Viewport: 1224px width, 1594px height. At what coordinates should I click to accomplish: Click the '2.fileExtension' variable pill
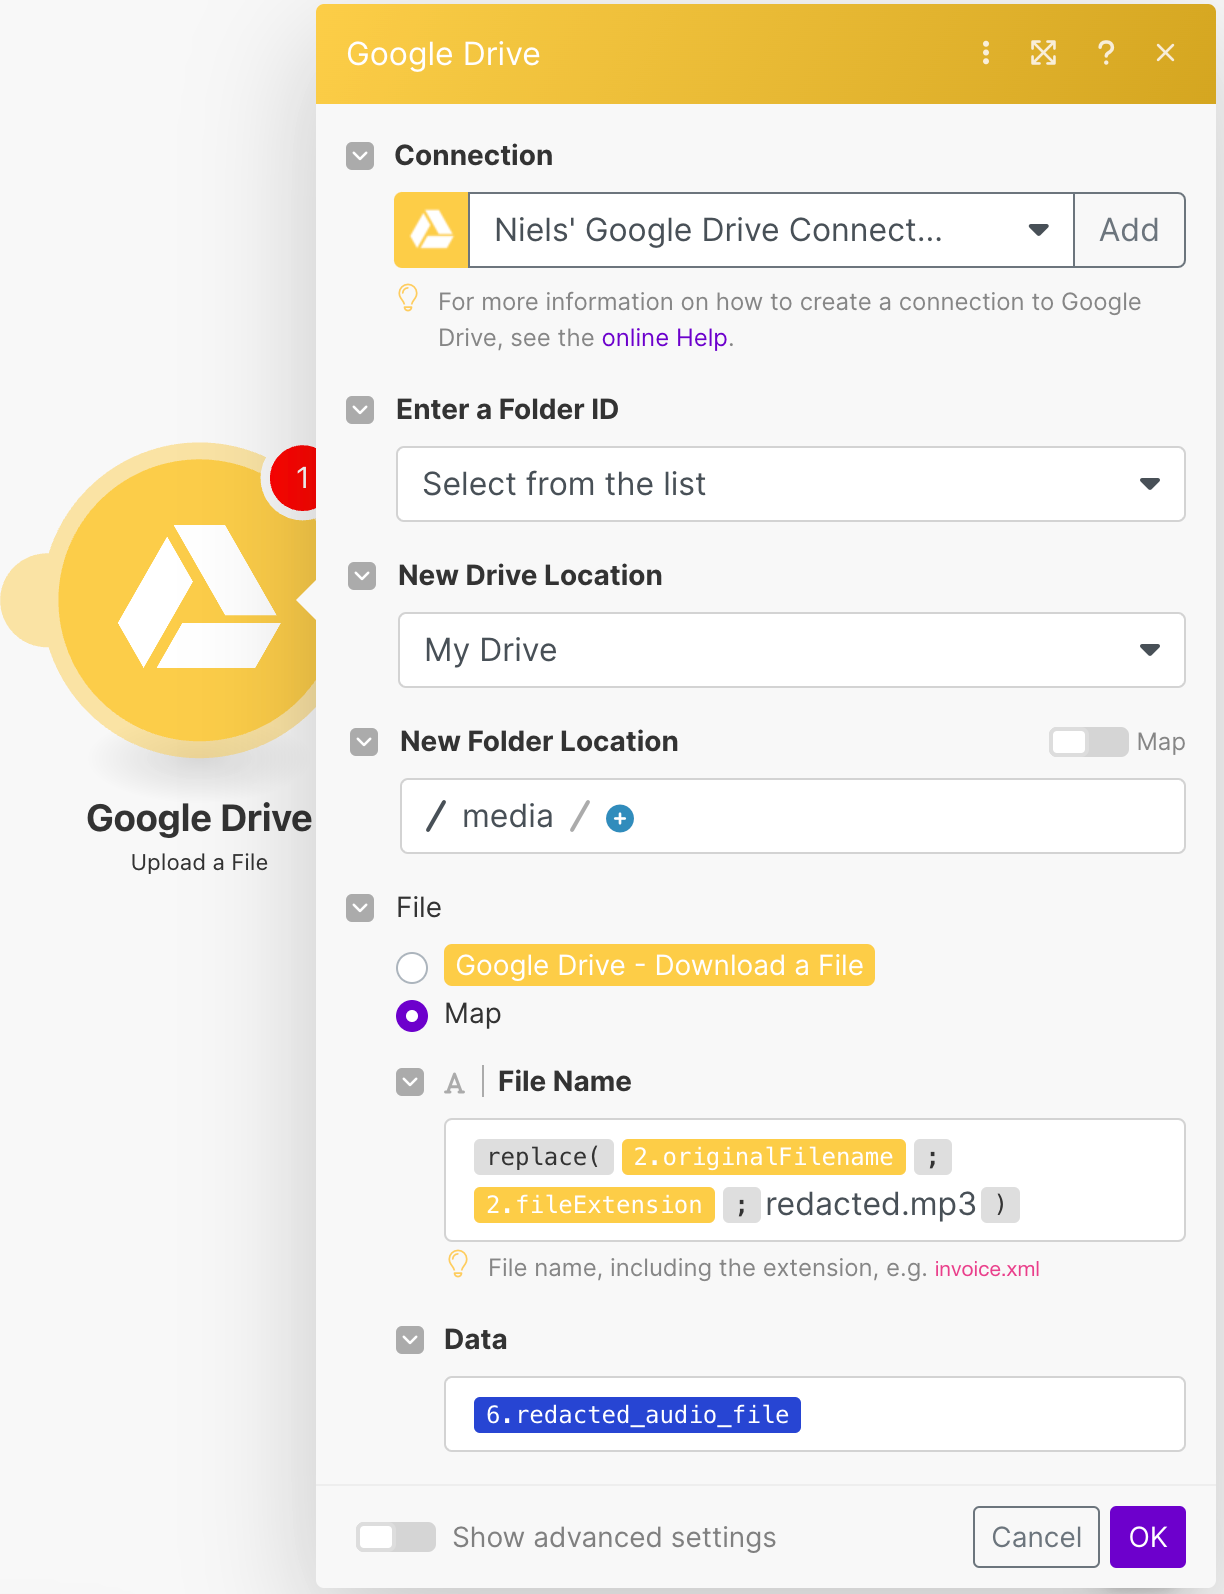tap(595, 1205)
